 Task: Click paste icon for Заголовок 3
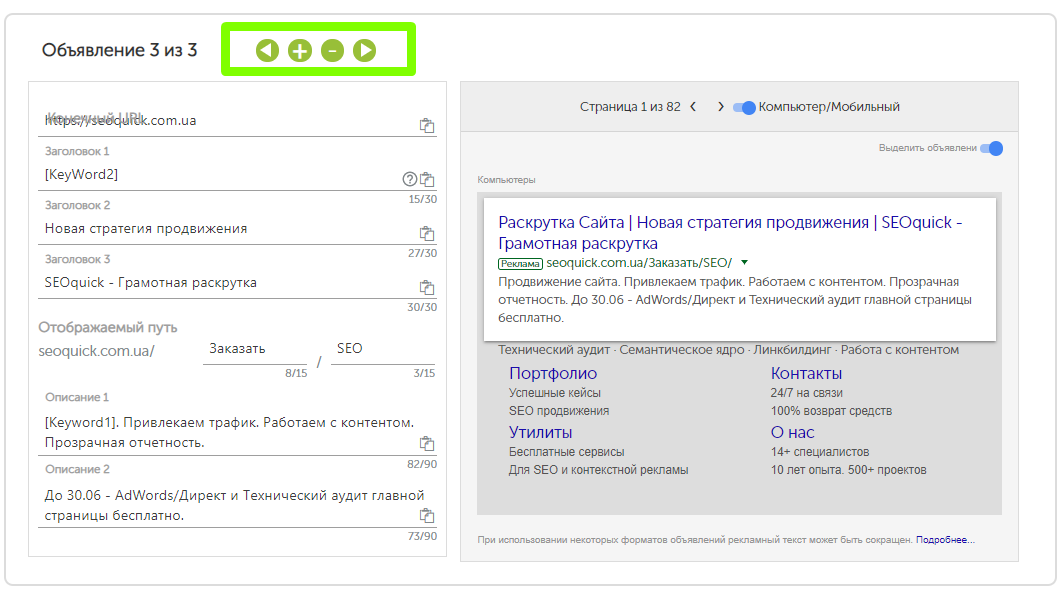(427, 287)
